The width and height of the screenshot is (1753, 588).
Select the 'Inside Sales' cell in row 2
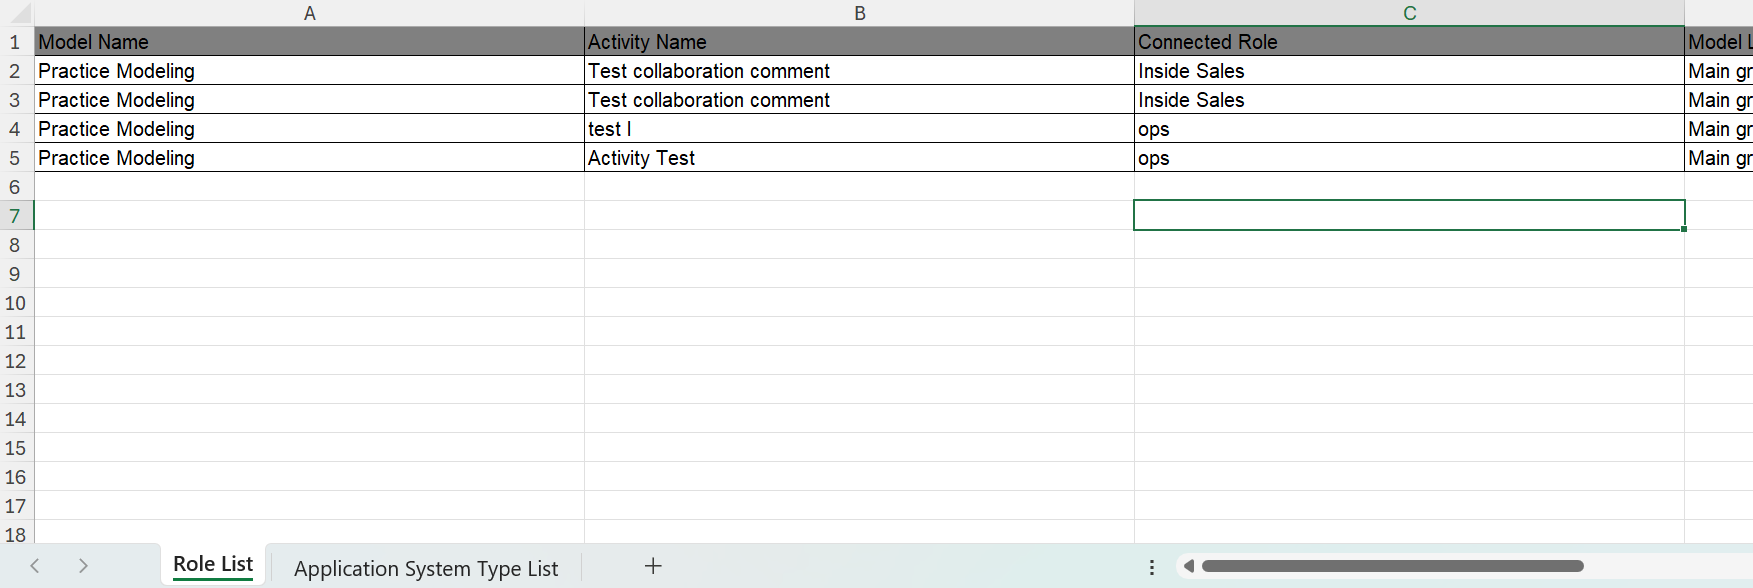1409,71
